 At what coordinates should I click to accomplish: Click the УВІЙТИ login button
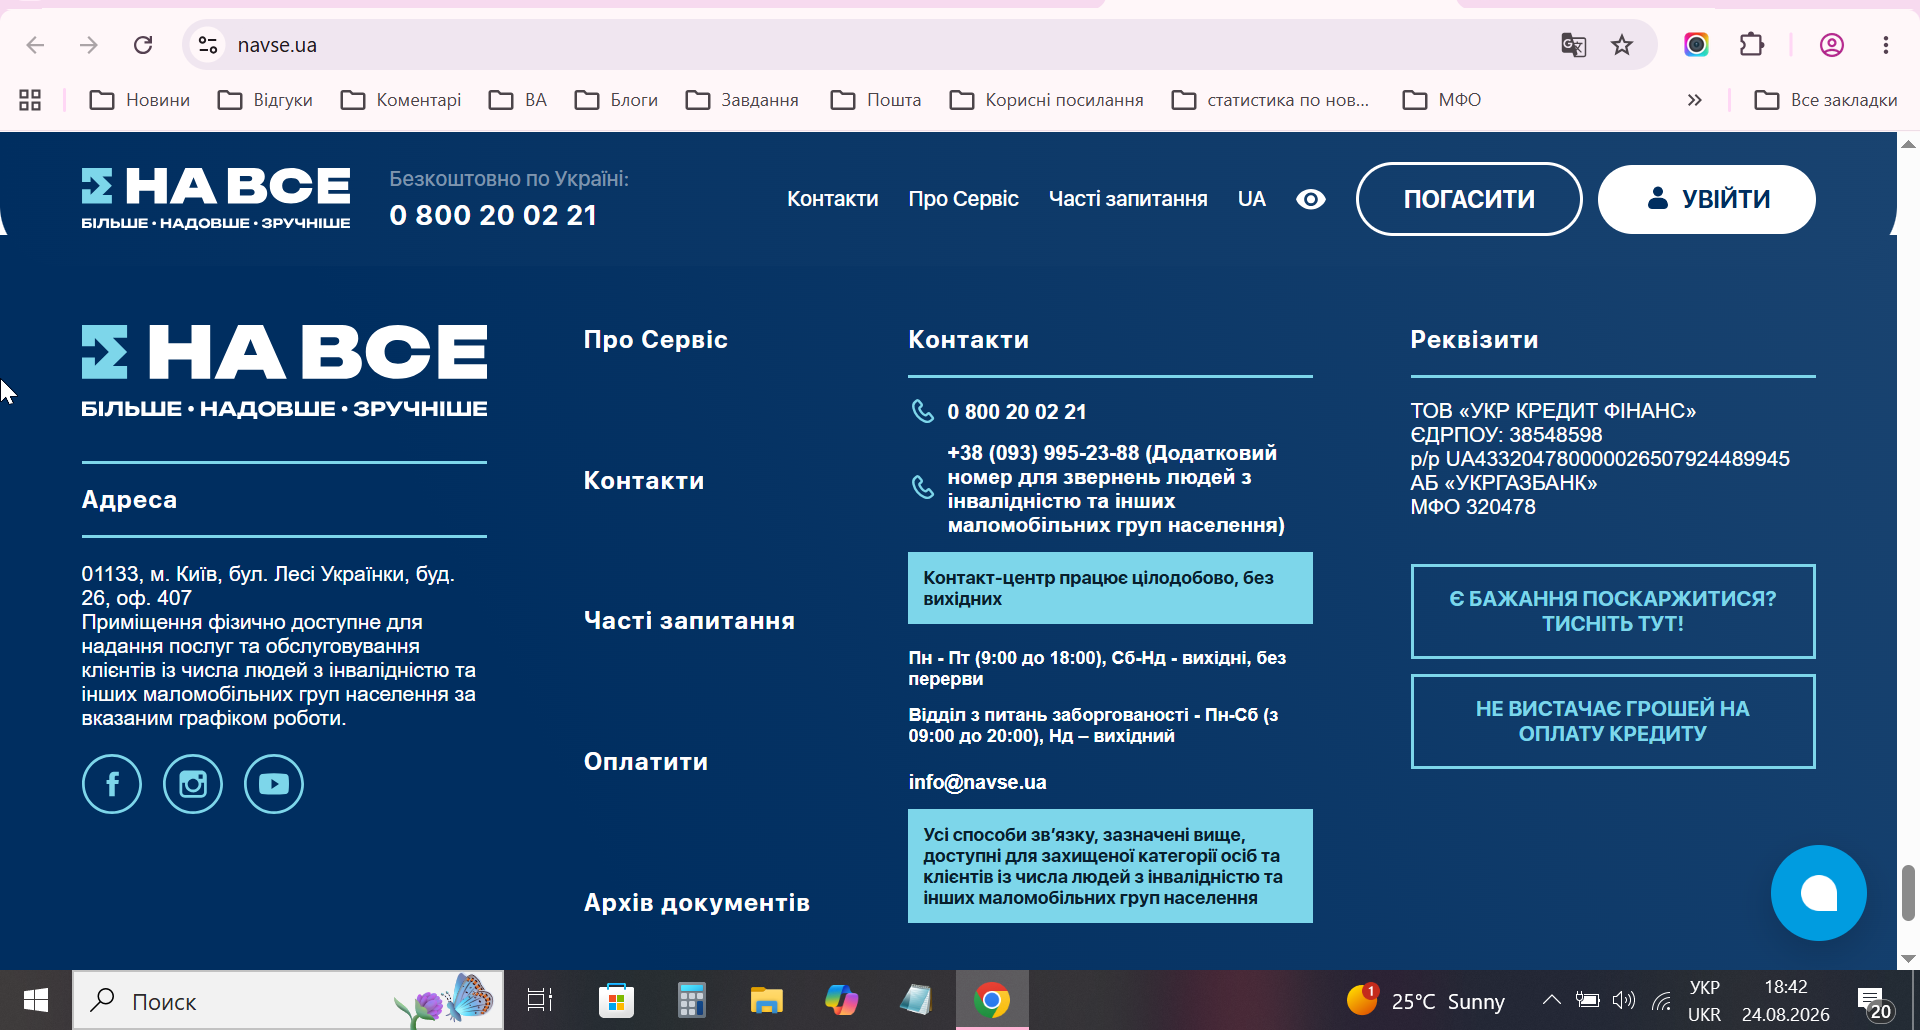tap(1707, 199)
